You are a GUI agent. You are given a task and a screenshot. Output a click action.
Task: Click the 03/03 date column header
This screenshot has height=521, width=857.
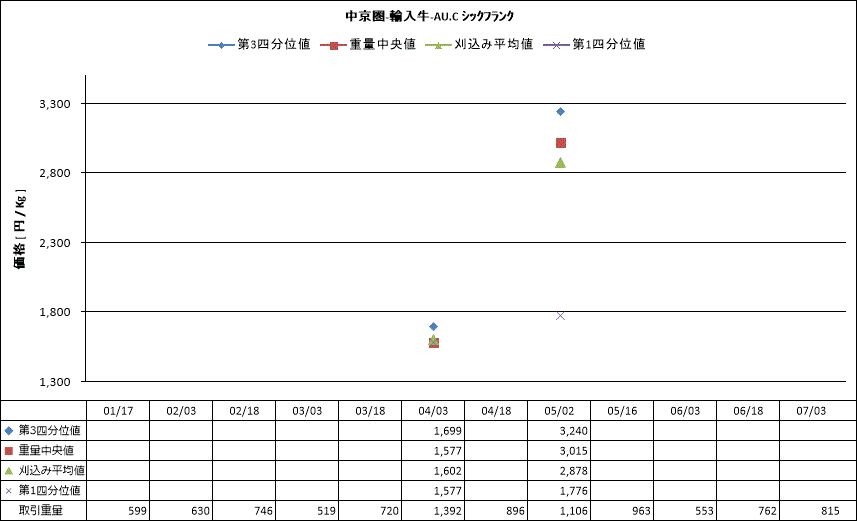point(307,411)
